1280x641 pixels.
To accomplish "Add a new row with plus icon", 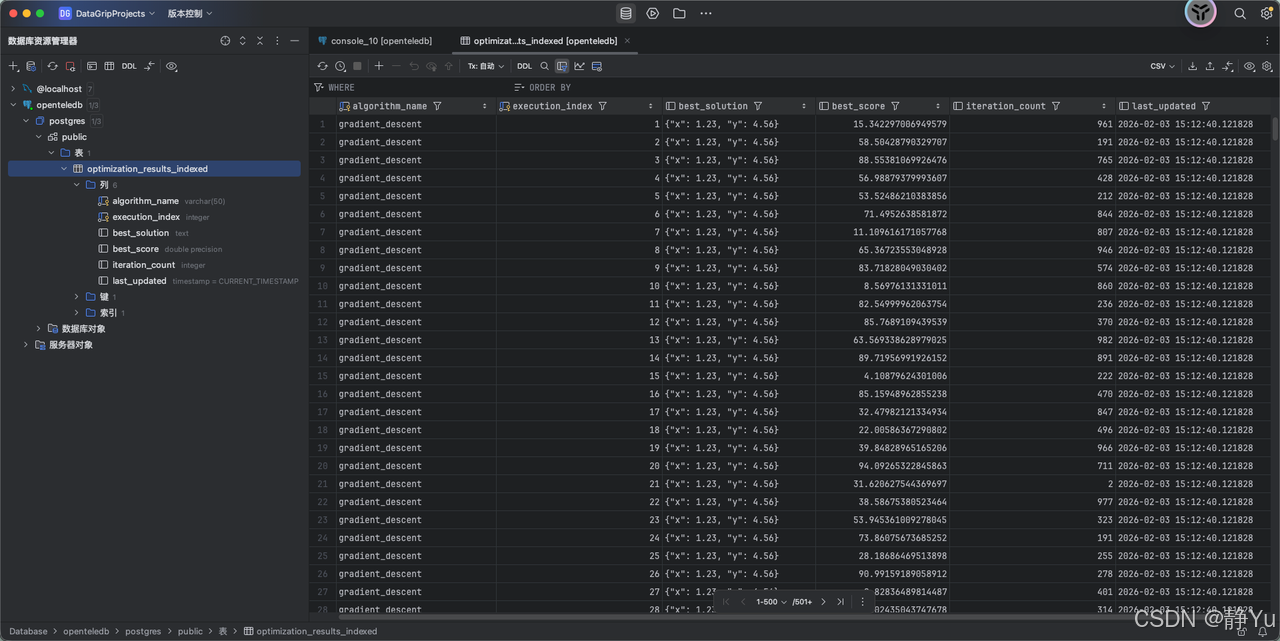I will 379,66.
